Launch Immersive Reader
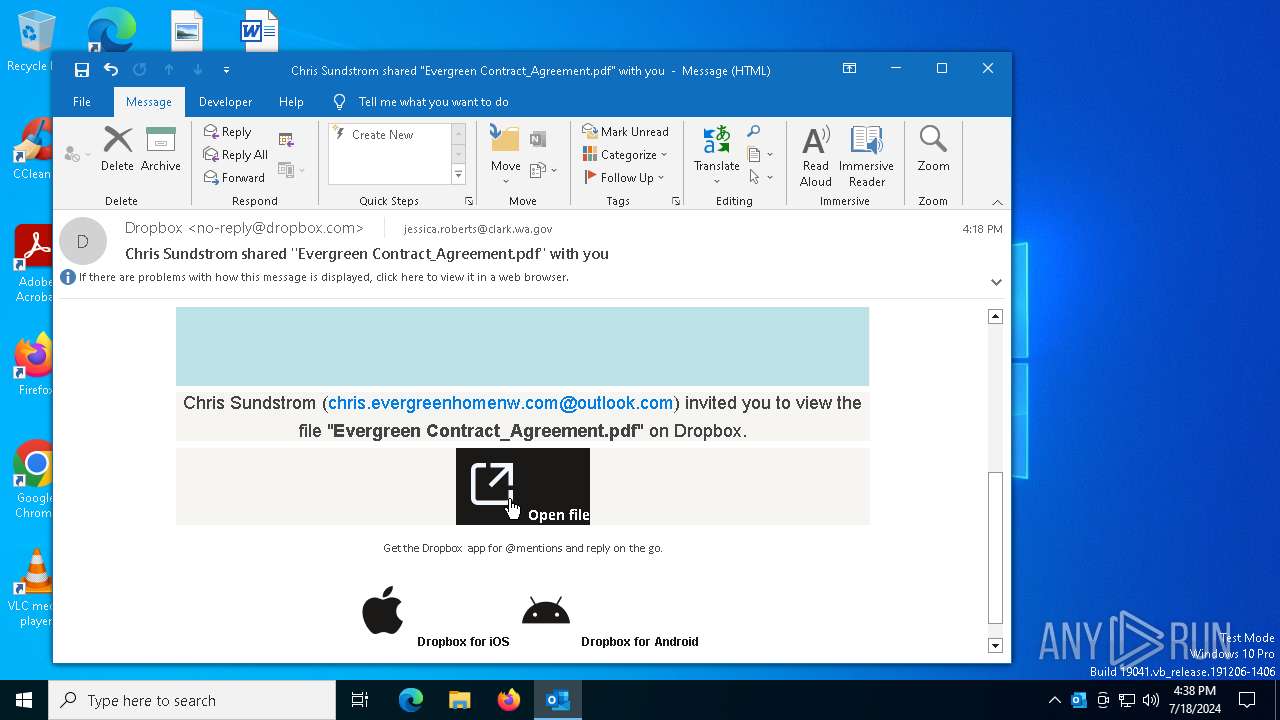 [866, 155]
